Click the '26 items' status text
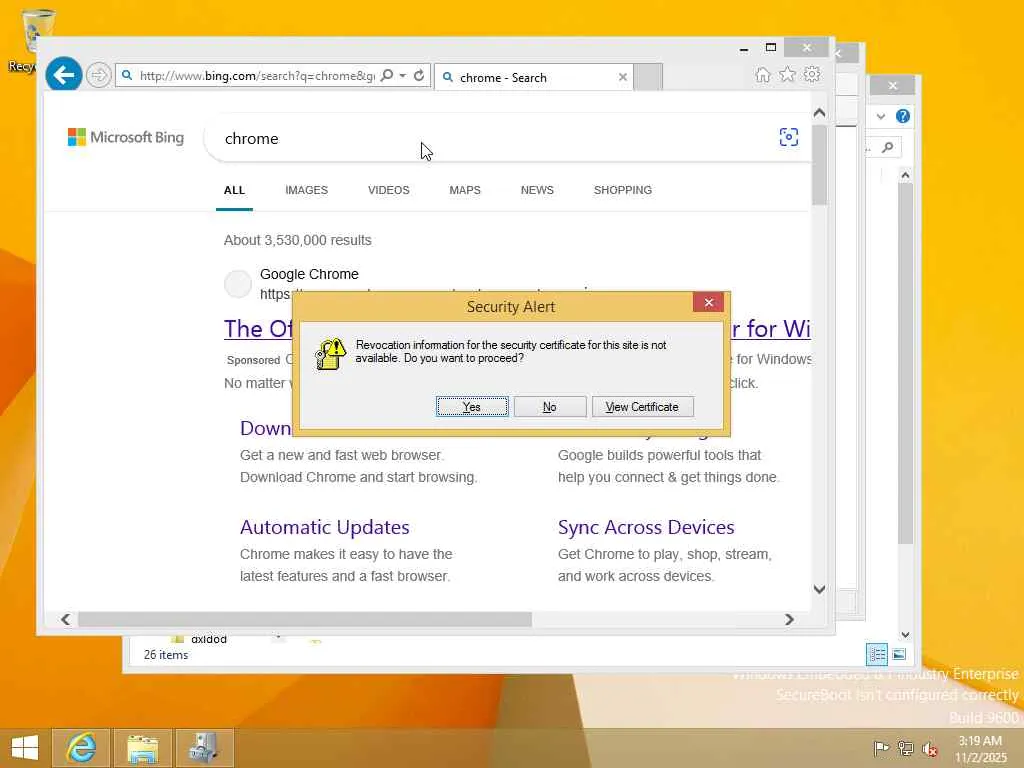Screen dimensions: 1024x768 click(166, 655)
